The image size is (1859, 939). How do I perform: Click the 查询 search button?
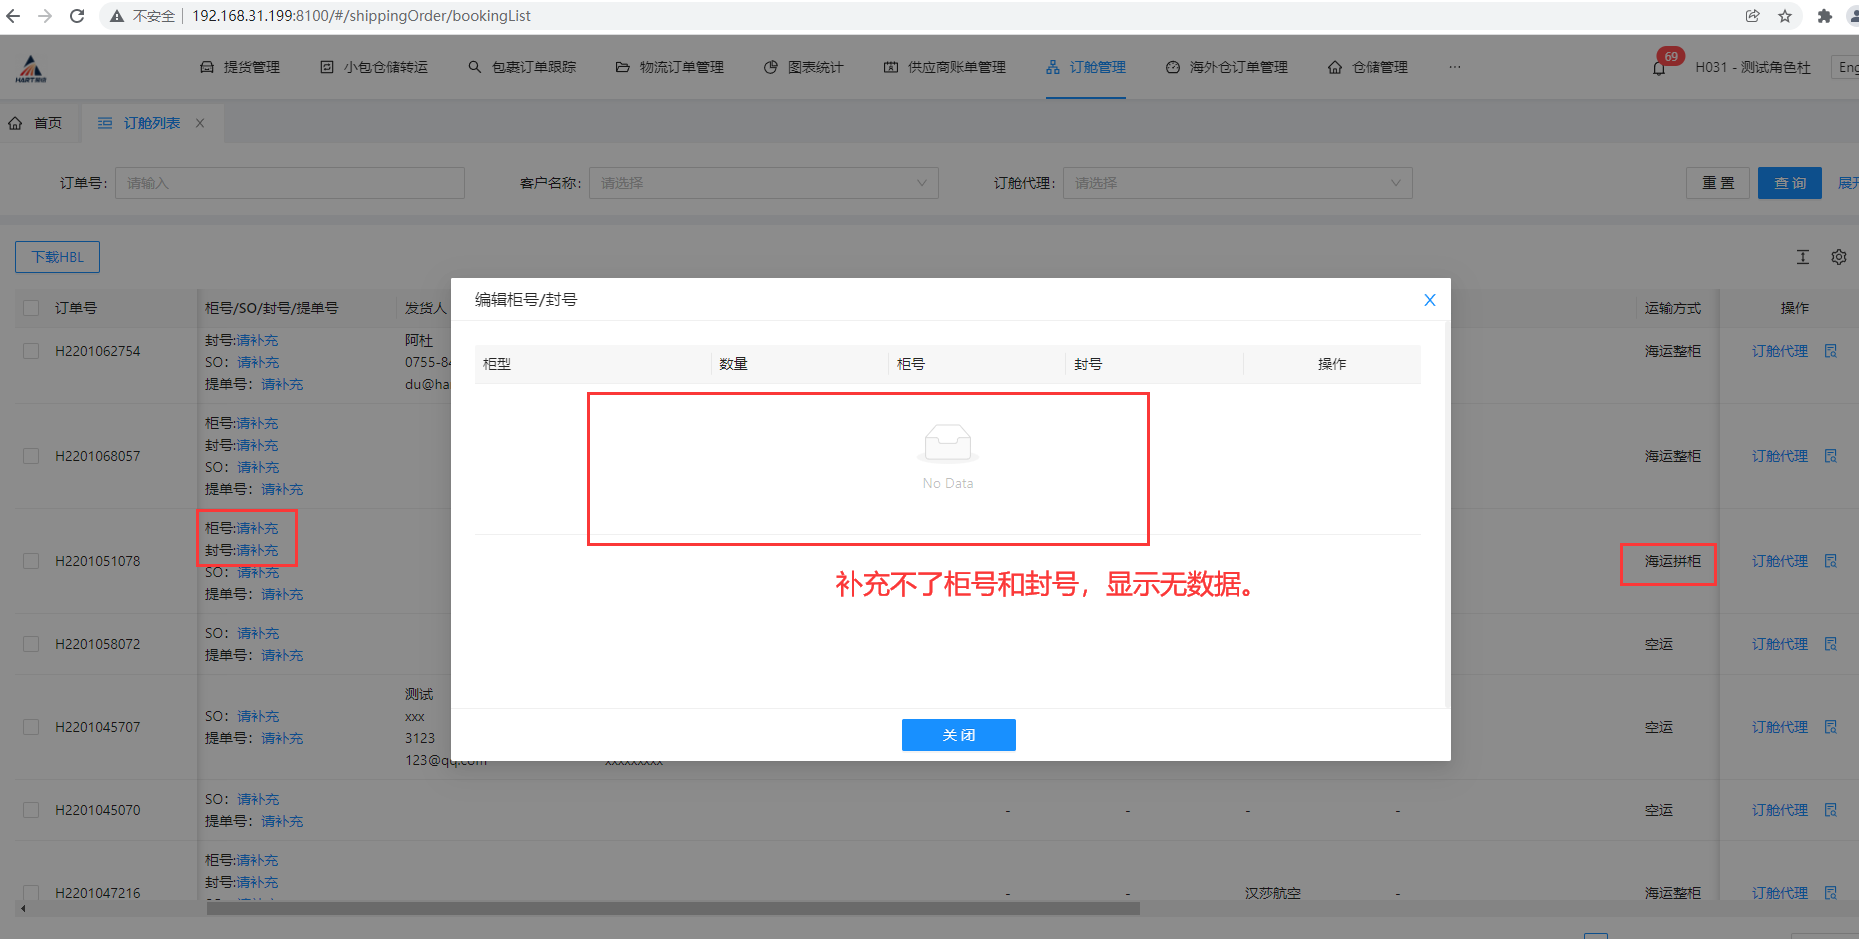point(1789,183)
